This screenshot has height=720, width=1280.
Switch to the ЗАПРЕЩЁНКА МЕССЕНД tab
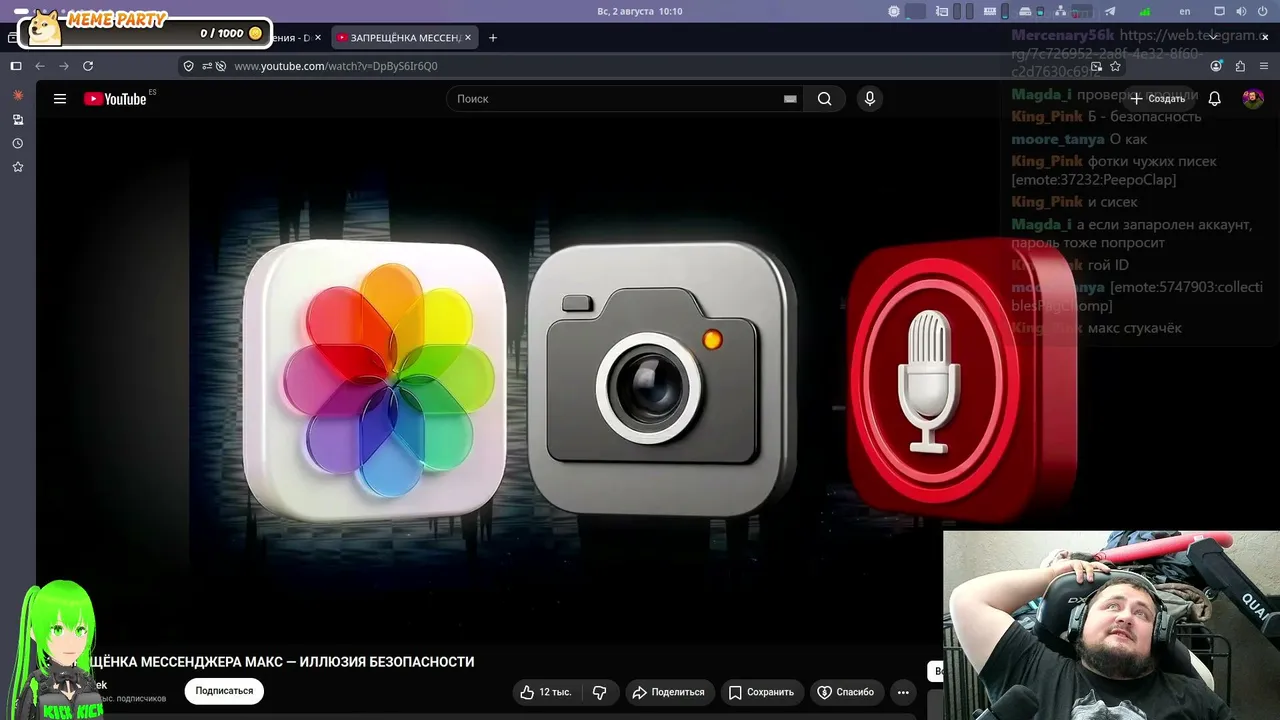(405, 38)
